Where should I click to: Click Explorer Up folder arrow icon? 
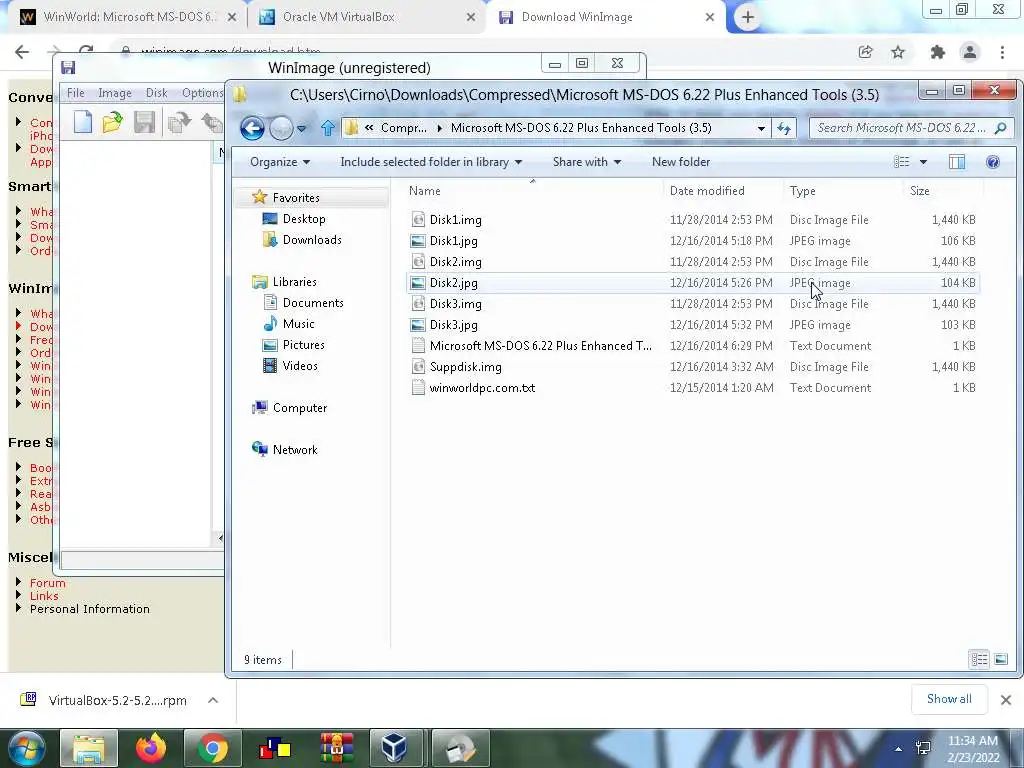328,128
